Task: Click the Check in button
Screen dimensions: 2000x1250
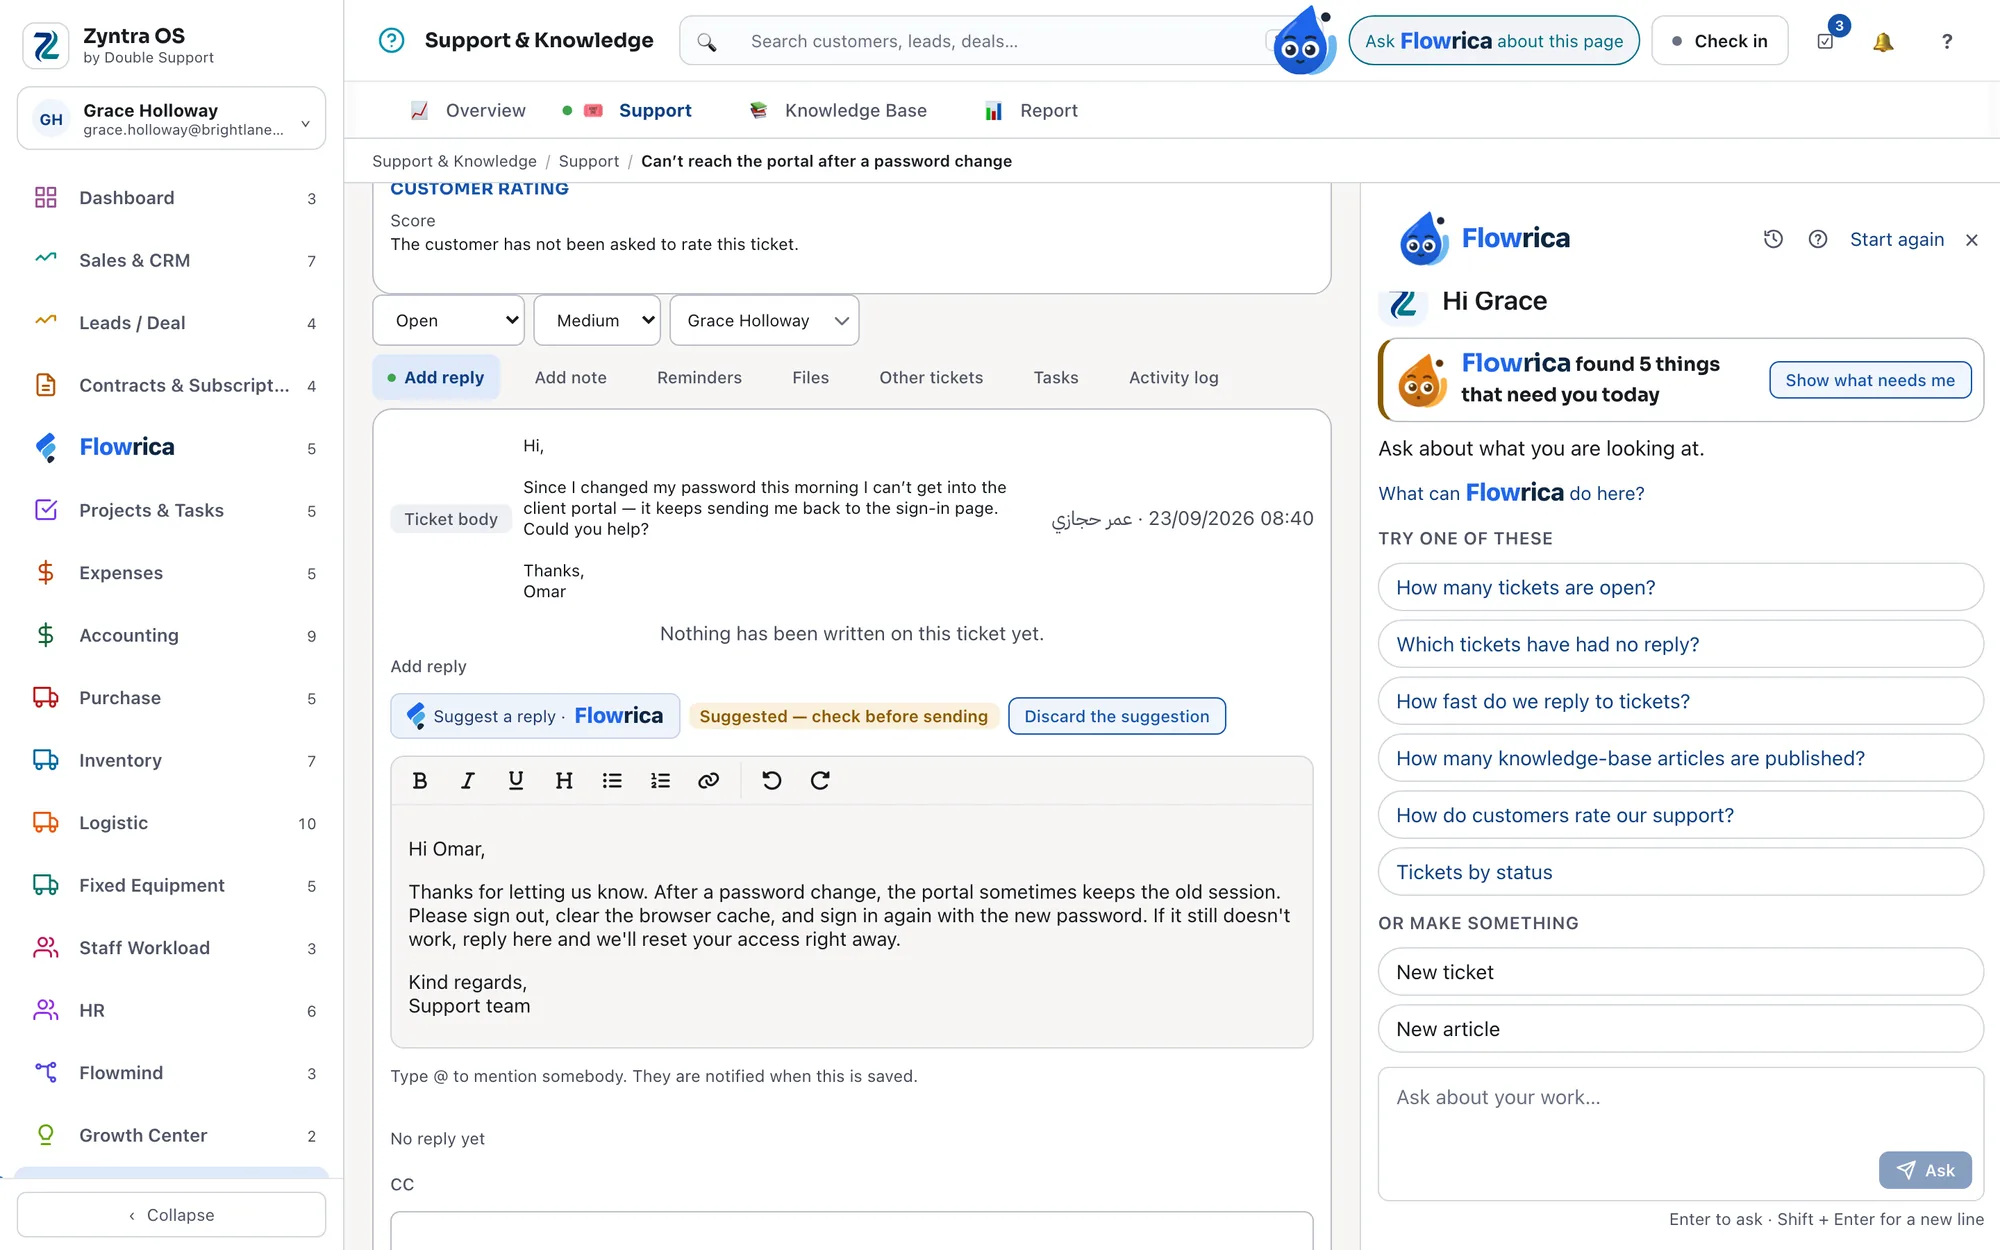Action: point(1719,41)
